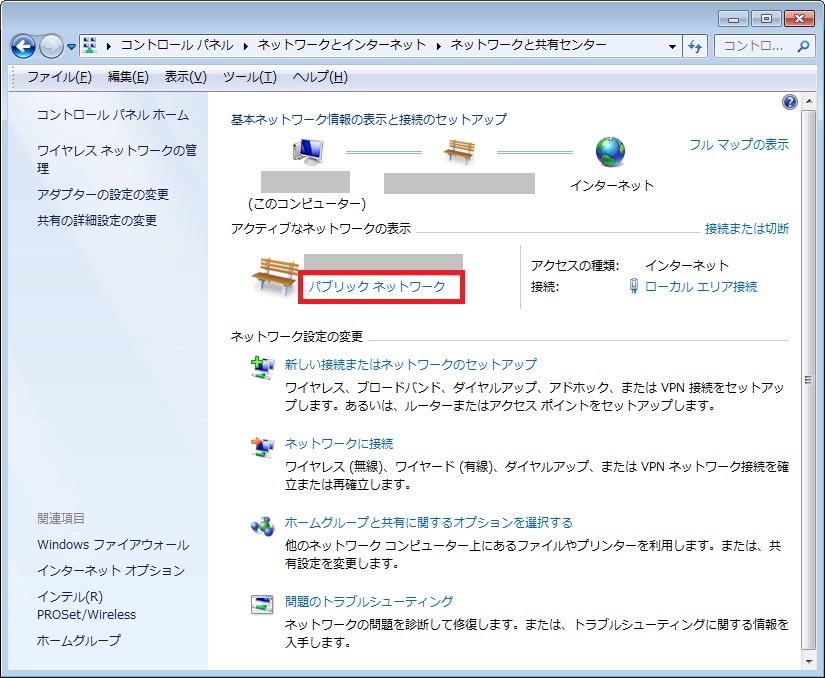The width and height of the screenshot is (825, 678).
Task: Open アダプターの設定の変更 in sidebar
Action: pyautogui.click(x=103, y=194)
